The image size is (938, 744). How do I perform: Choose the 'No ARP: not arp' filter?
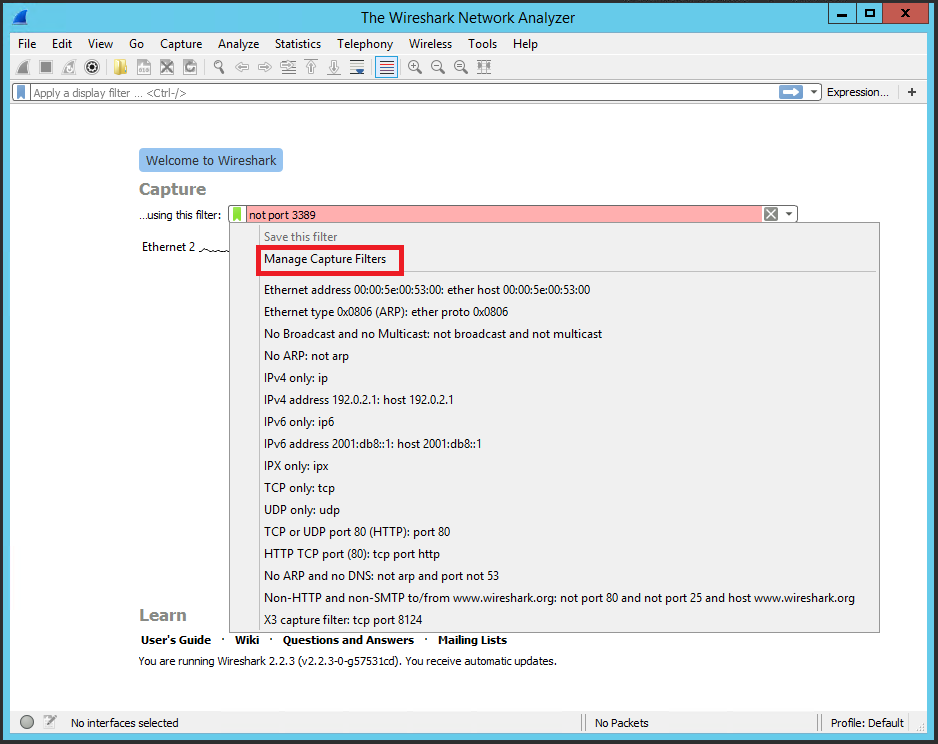(306, 356)
